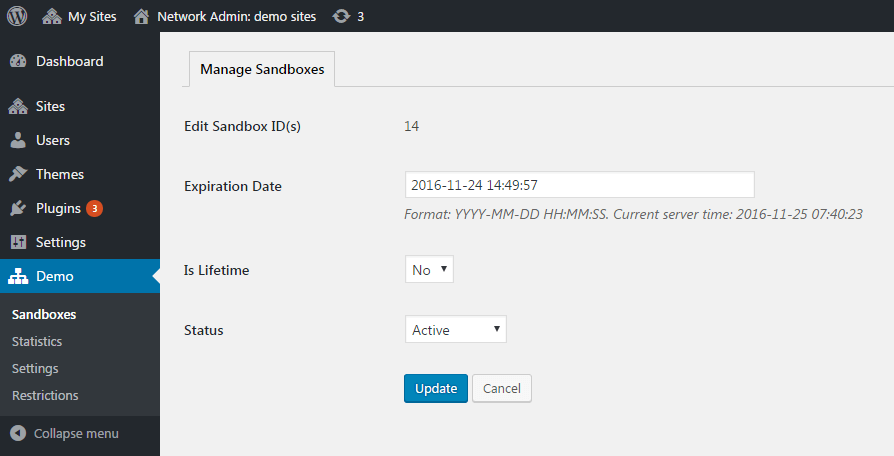894x456 pixels.
Task: Open the Settings sliders icon in sidebar
Action: 18,242
